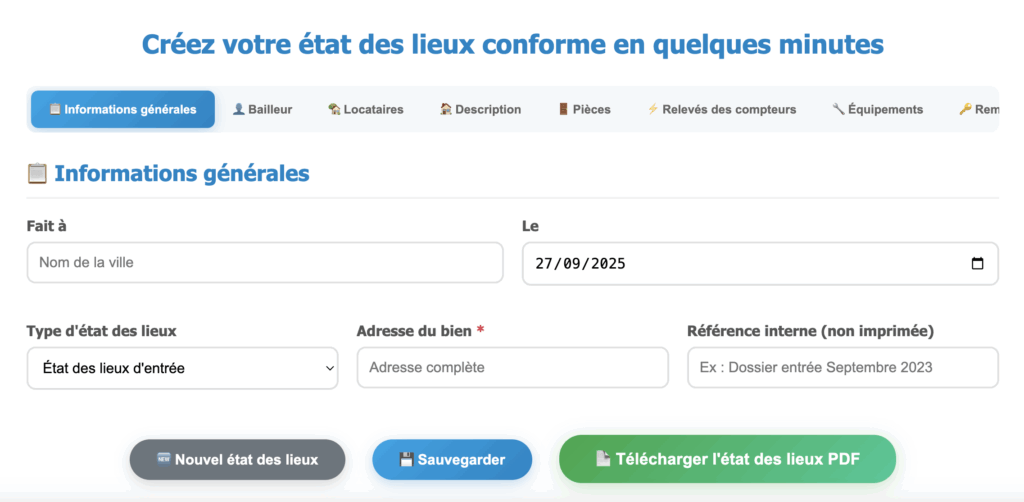Click the clipboard icon beside the section heading
The image size is (1024, 502).
pyautogui.click(x=37, y=174)
